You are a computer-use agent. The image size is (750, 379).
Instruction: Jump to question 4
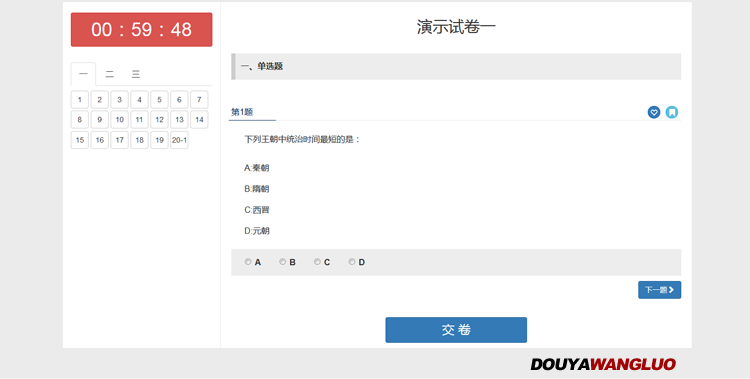click(140, 100)
